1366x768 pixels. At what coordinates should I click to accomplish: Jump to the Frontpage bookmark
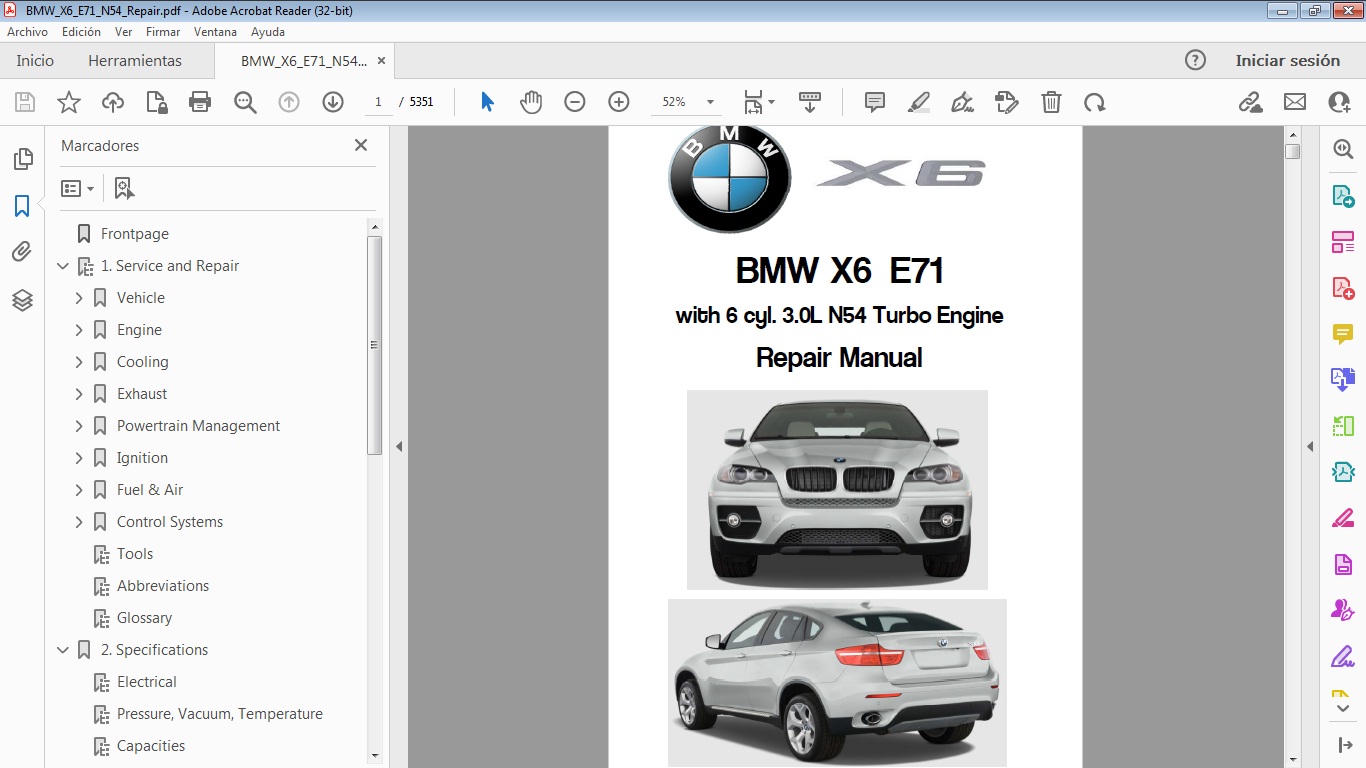pos(135,234)
